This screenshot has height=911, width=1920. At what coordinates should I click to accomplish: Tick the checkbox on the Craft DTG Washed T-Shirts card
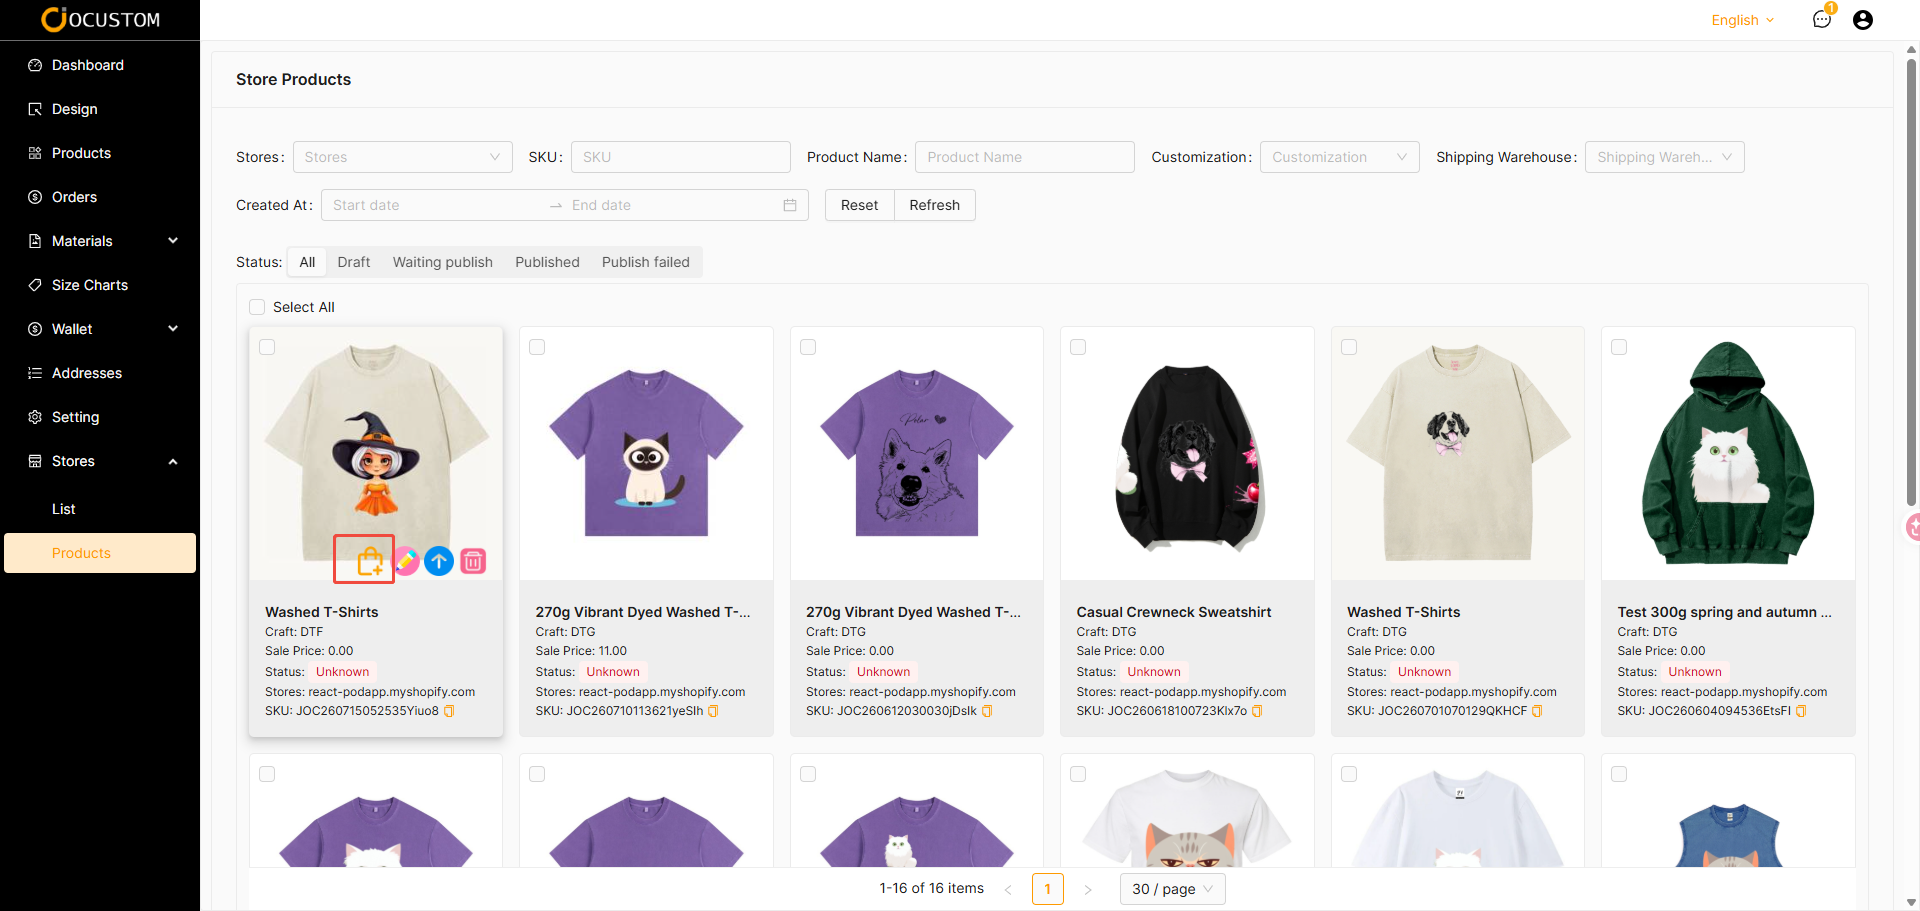tap(1349, 347)
